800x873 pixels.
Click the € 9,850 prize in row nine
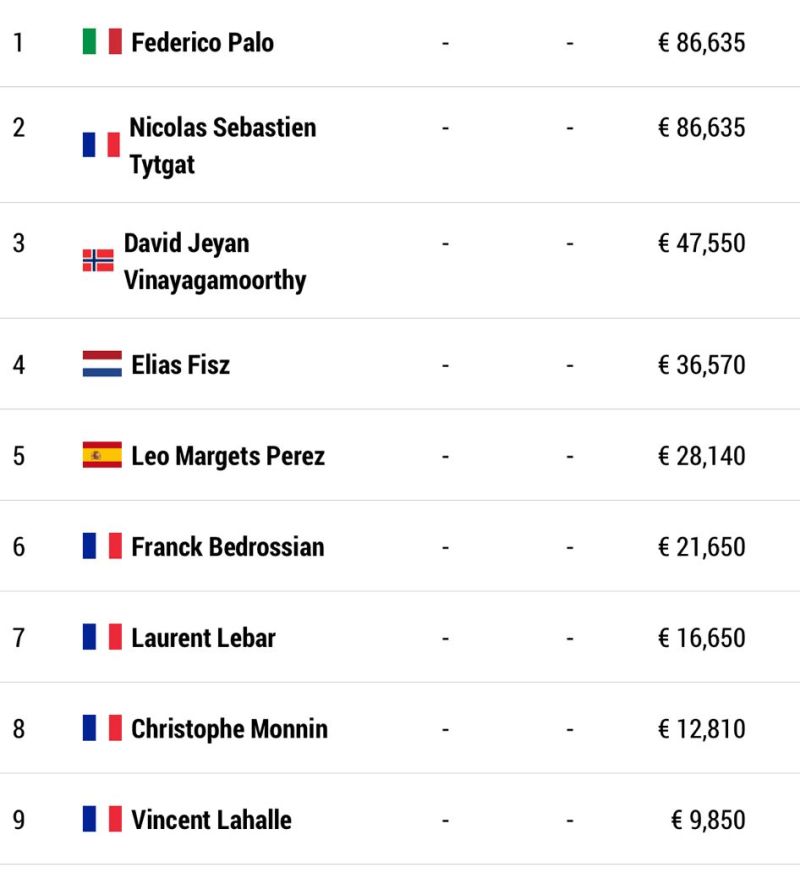click(708, 820)
